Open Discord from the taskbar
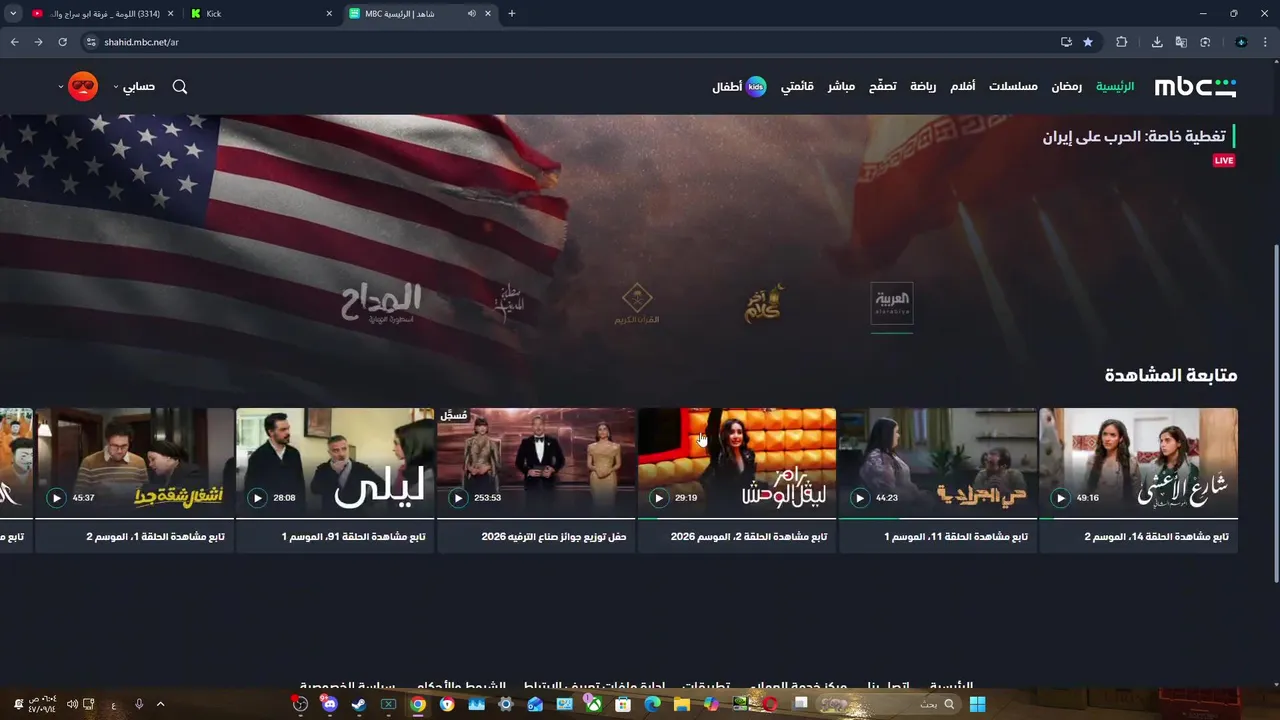Viewport: 1280px width, 720px height. [330, 704]
